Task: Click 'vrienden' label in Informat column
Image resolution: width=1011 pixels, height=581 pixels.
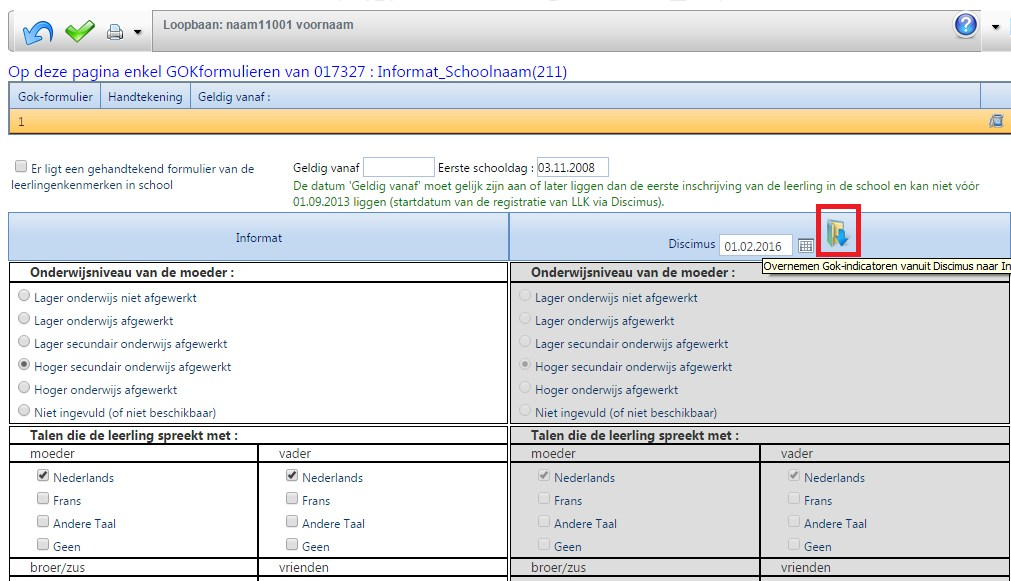Action: [304, 567]
